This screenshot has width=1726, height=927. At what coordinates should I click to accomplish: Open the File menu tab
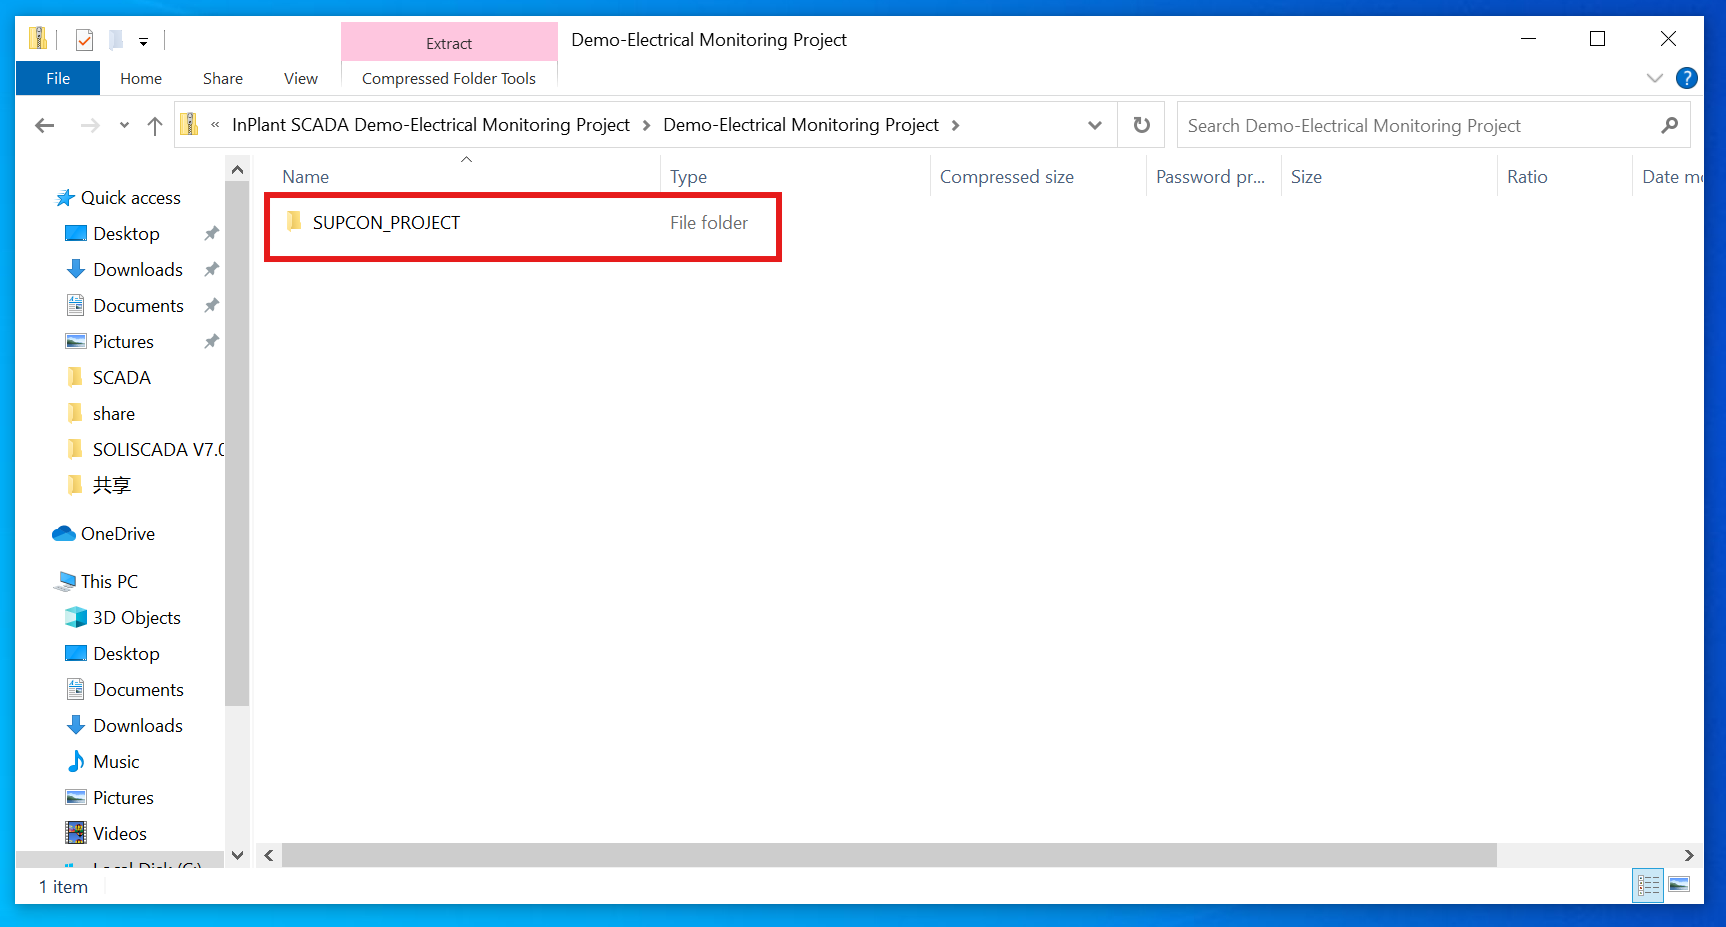tap(58, 78)
